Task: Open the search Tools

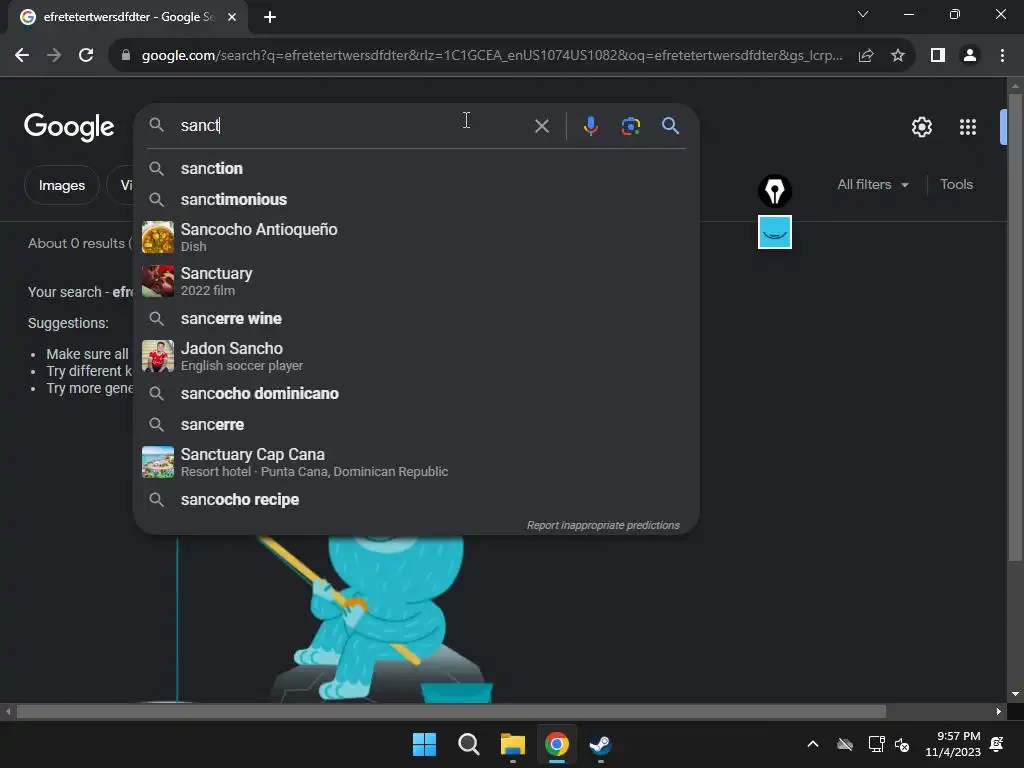Action: click(x=956, y=185)
